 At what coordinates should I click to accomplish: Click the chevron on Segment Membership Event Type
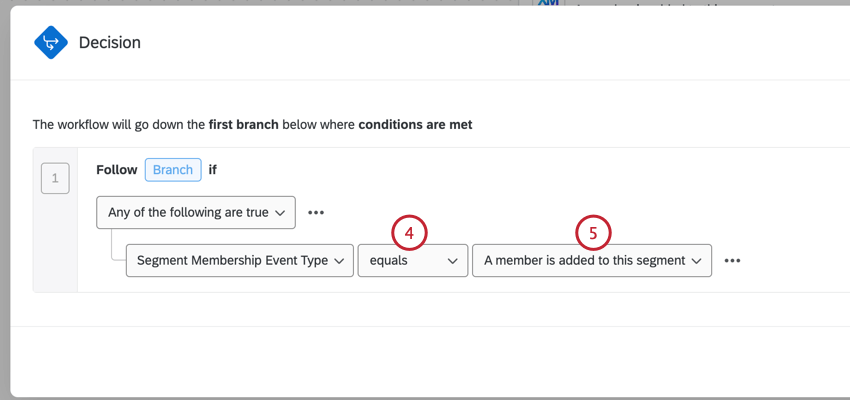[x=339, y=261]
